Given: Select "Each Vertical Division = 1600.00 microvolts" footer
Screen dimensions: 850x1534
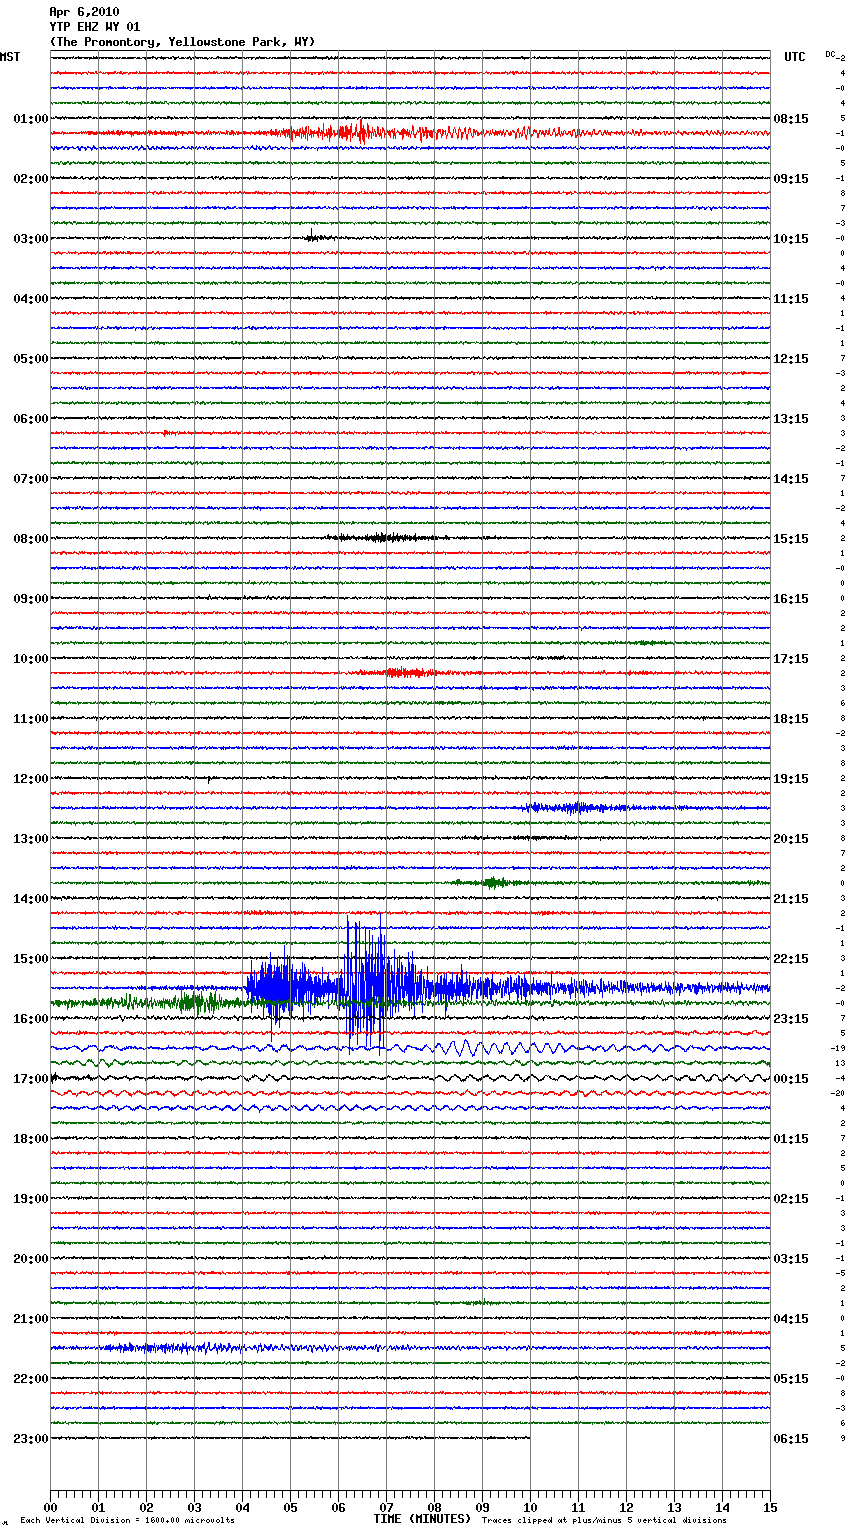Looking at the screenshot, I should 127,1520.
